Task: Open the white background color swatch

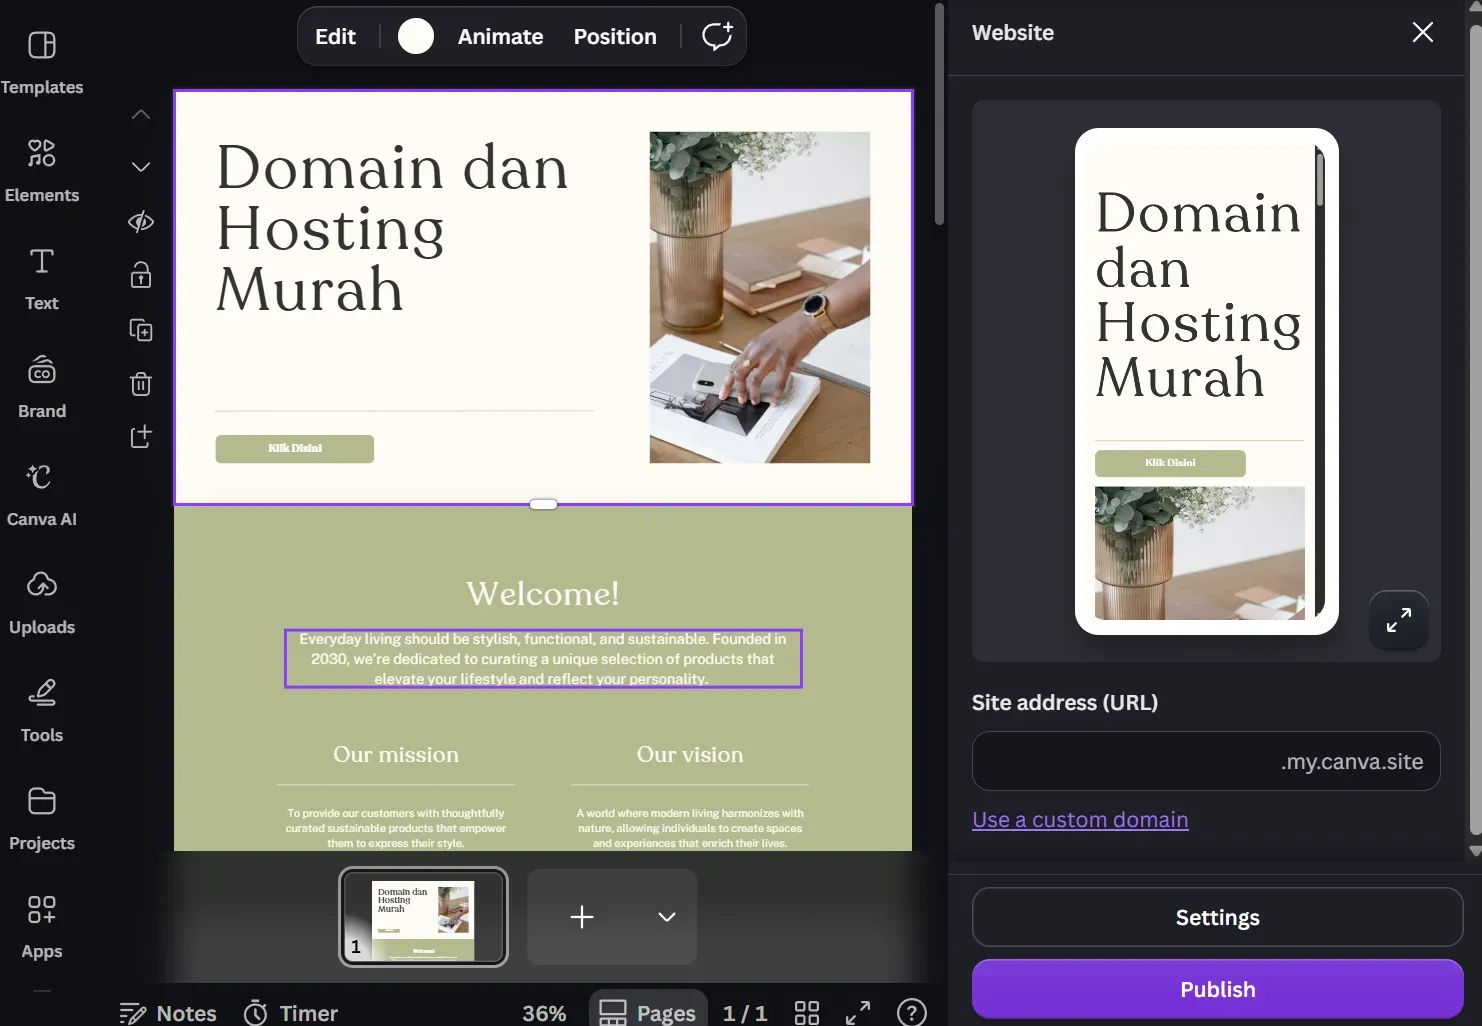Action: click(416, 36)
